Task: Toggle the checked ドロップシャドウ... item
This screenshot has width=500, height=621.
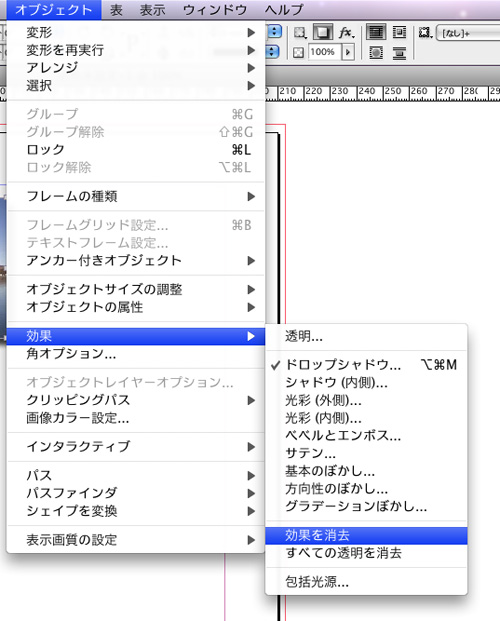Action: click(x=366, y=365)
